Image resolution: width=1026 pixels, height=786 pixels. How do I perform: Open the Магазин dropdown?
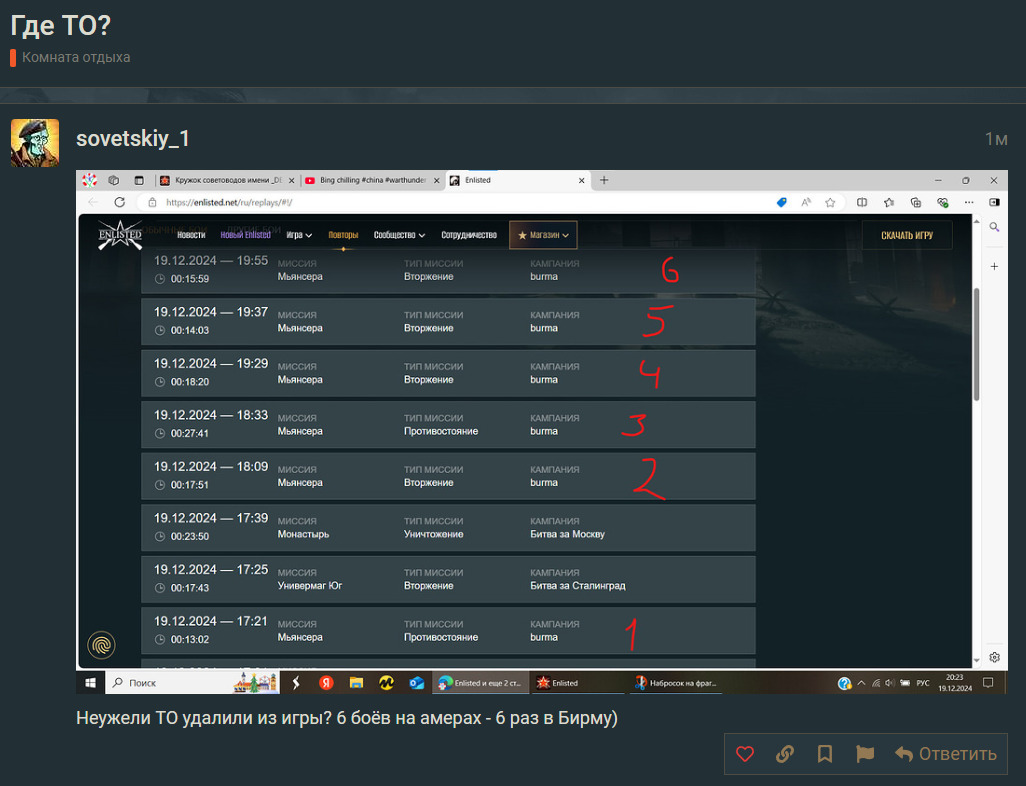point(543,235)
